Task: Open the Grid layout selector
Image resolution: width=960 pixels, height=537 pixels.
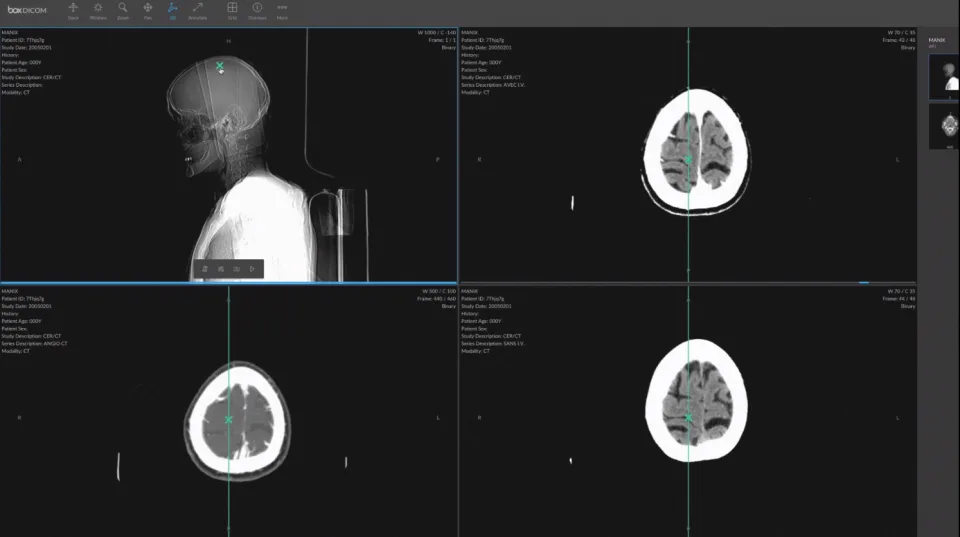Action: [x=232, y=11]
